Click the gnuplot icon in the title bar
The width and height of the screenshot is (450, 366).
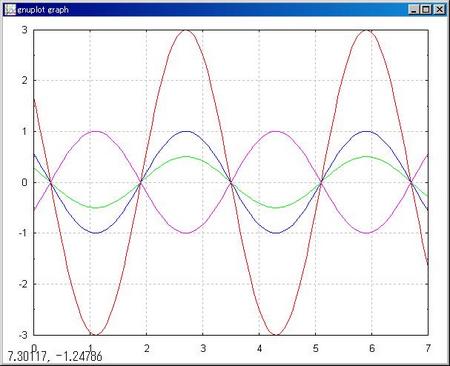(11, 10)
